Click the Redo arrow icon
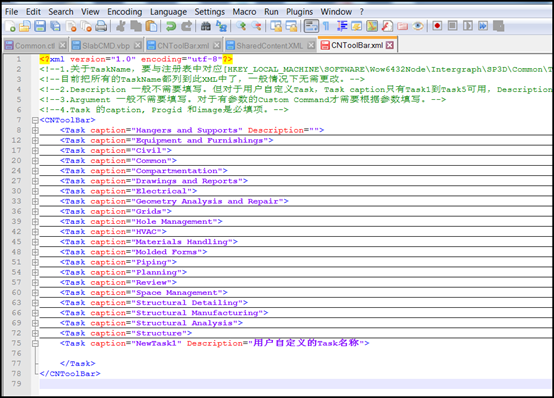The image size is (554, 398). 186,26
